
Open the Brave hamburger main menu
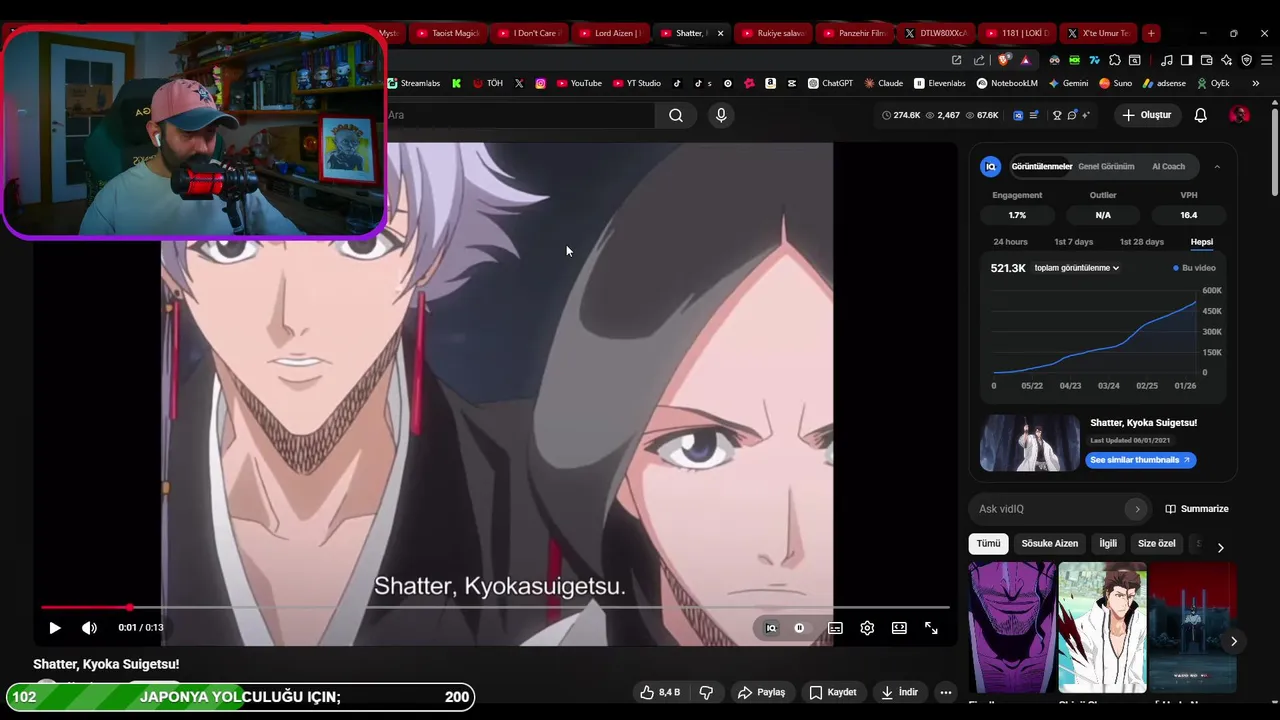pyautogui.click(x=1265, y=60)
